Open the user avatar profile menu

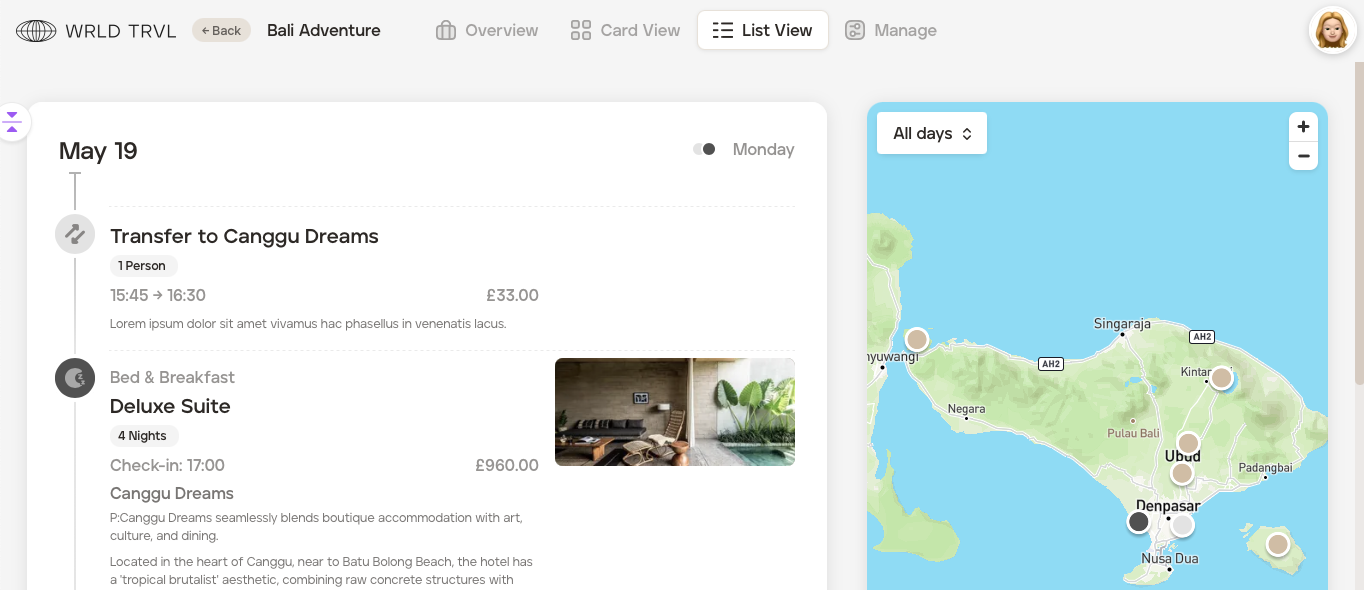coord(1332,30)
